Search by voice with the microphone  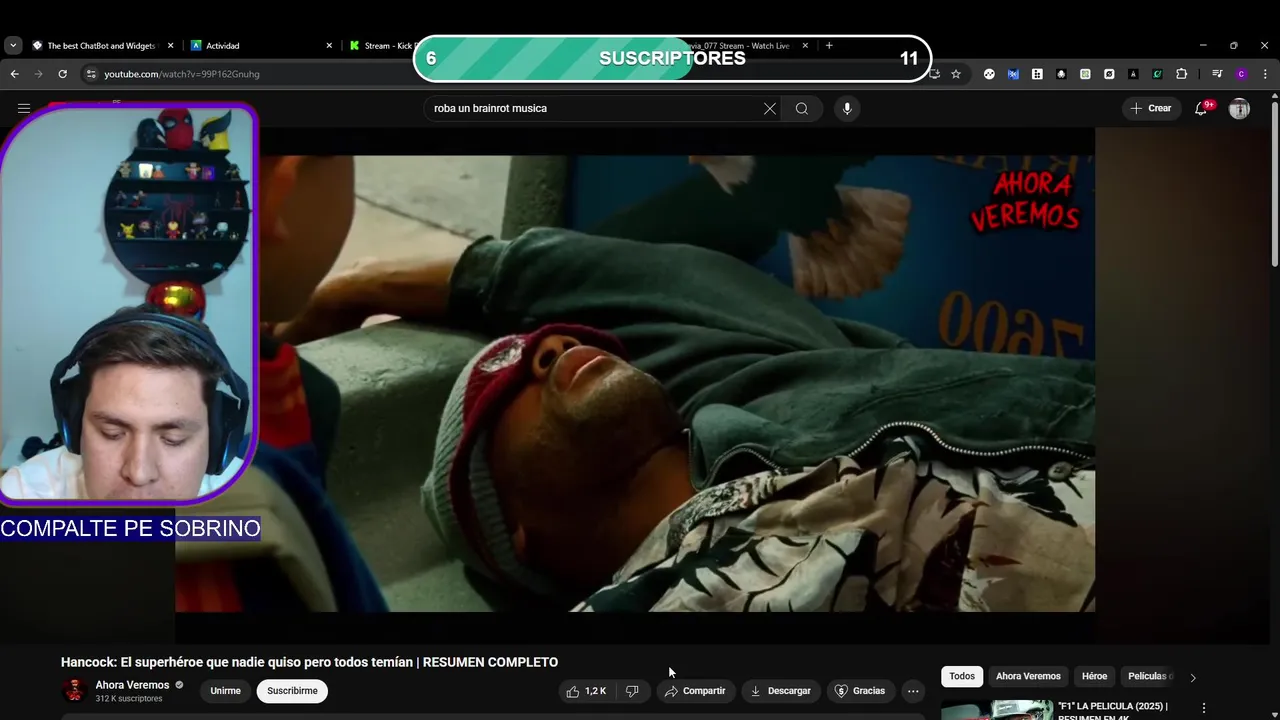click(847, 108)
